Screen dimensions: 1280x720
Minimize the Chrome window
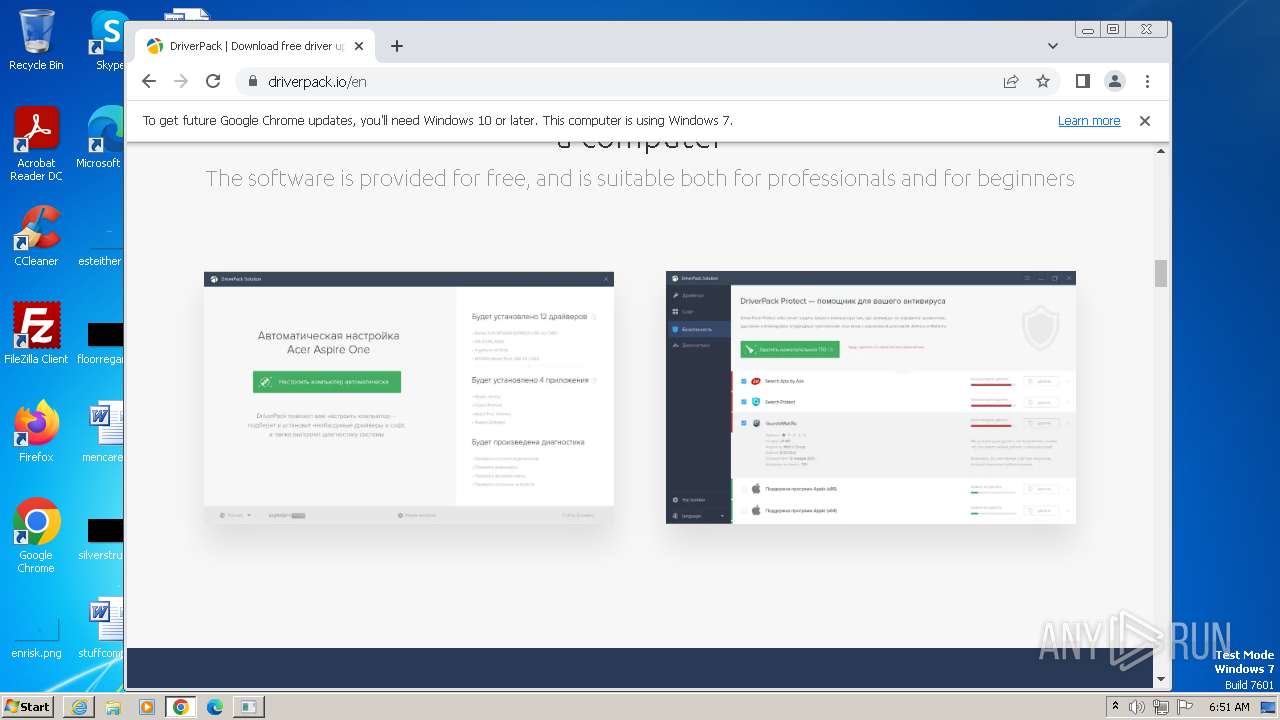tap(1088, 30)
